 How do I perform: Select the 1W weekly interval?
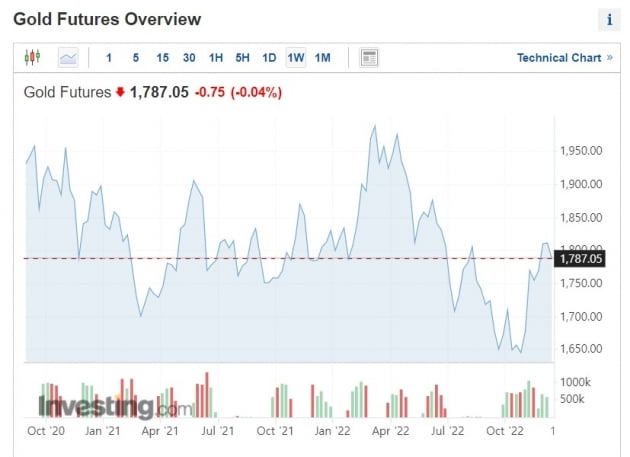(296, 58)
